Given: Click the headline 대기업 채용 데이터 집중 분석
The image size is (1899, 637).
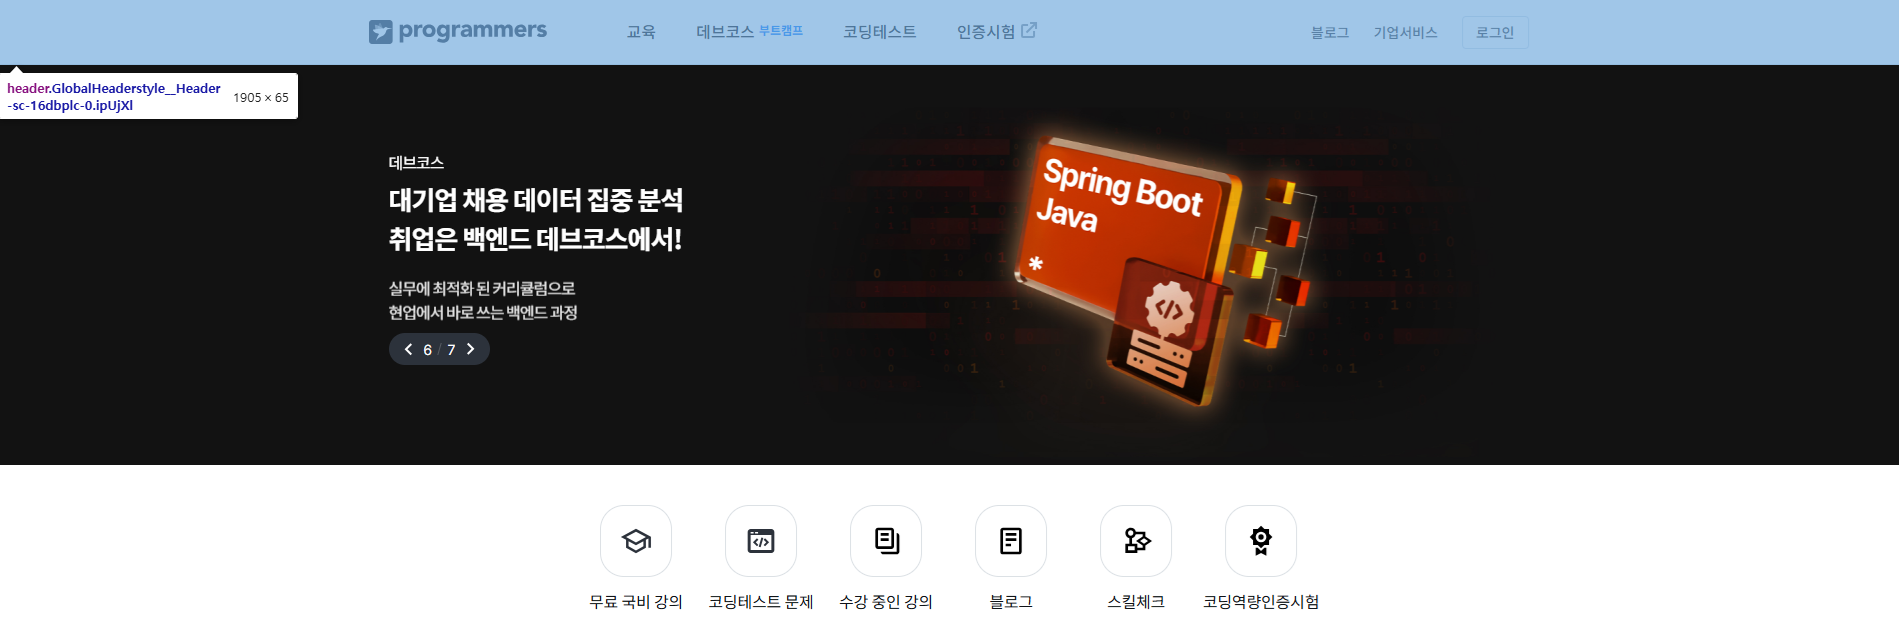Looking at the screenshot, I should [536, 200].
